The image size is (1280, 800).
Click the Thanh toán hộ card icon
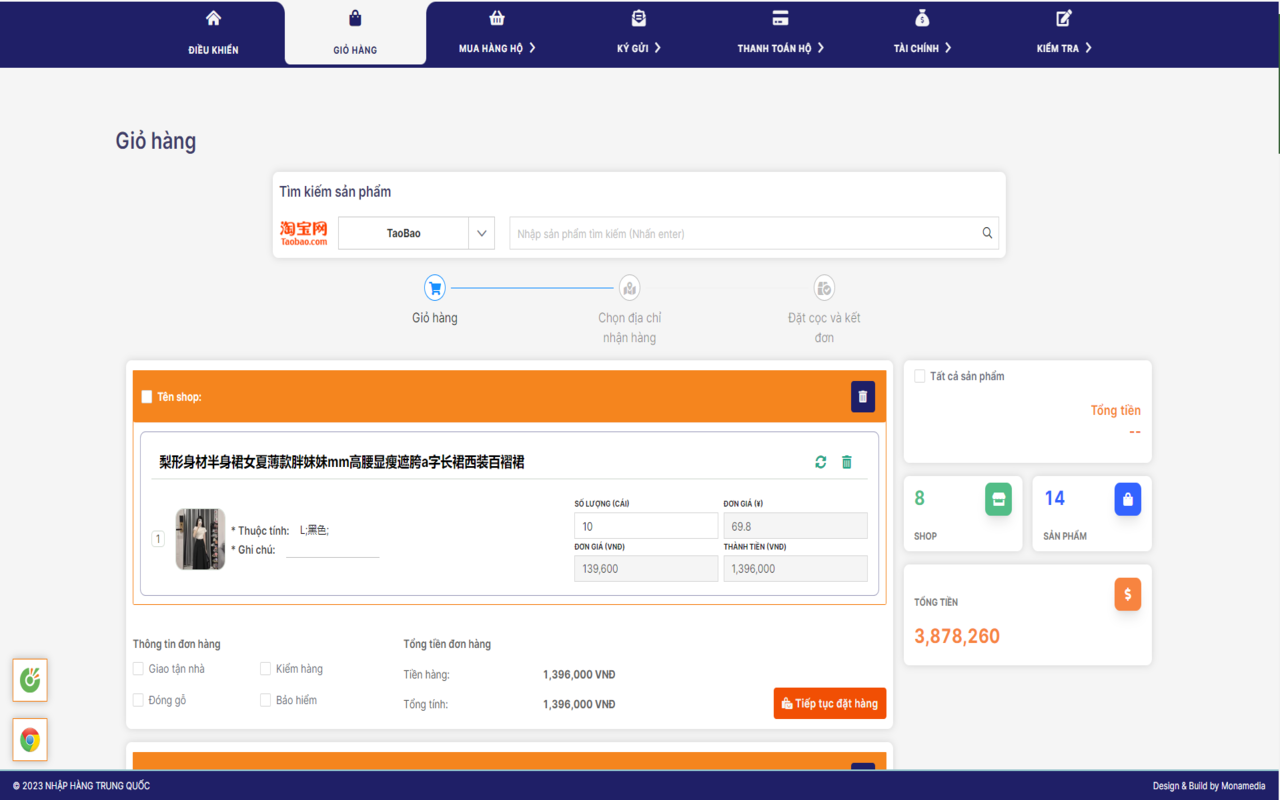[780, 18]
